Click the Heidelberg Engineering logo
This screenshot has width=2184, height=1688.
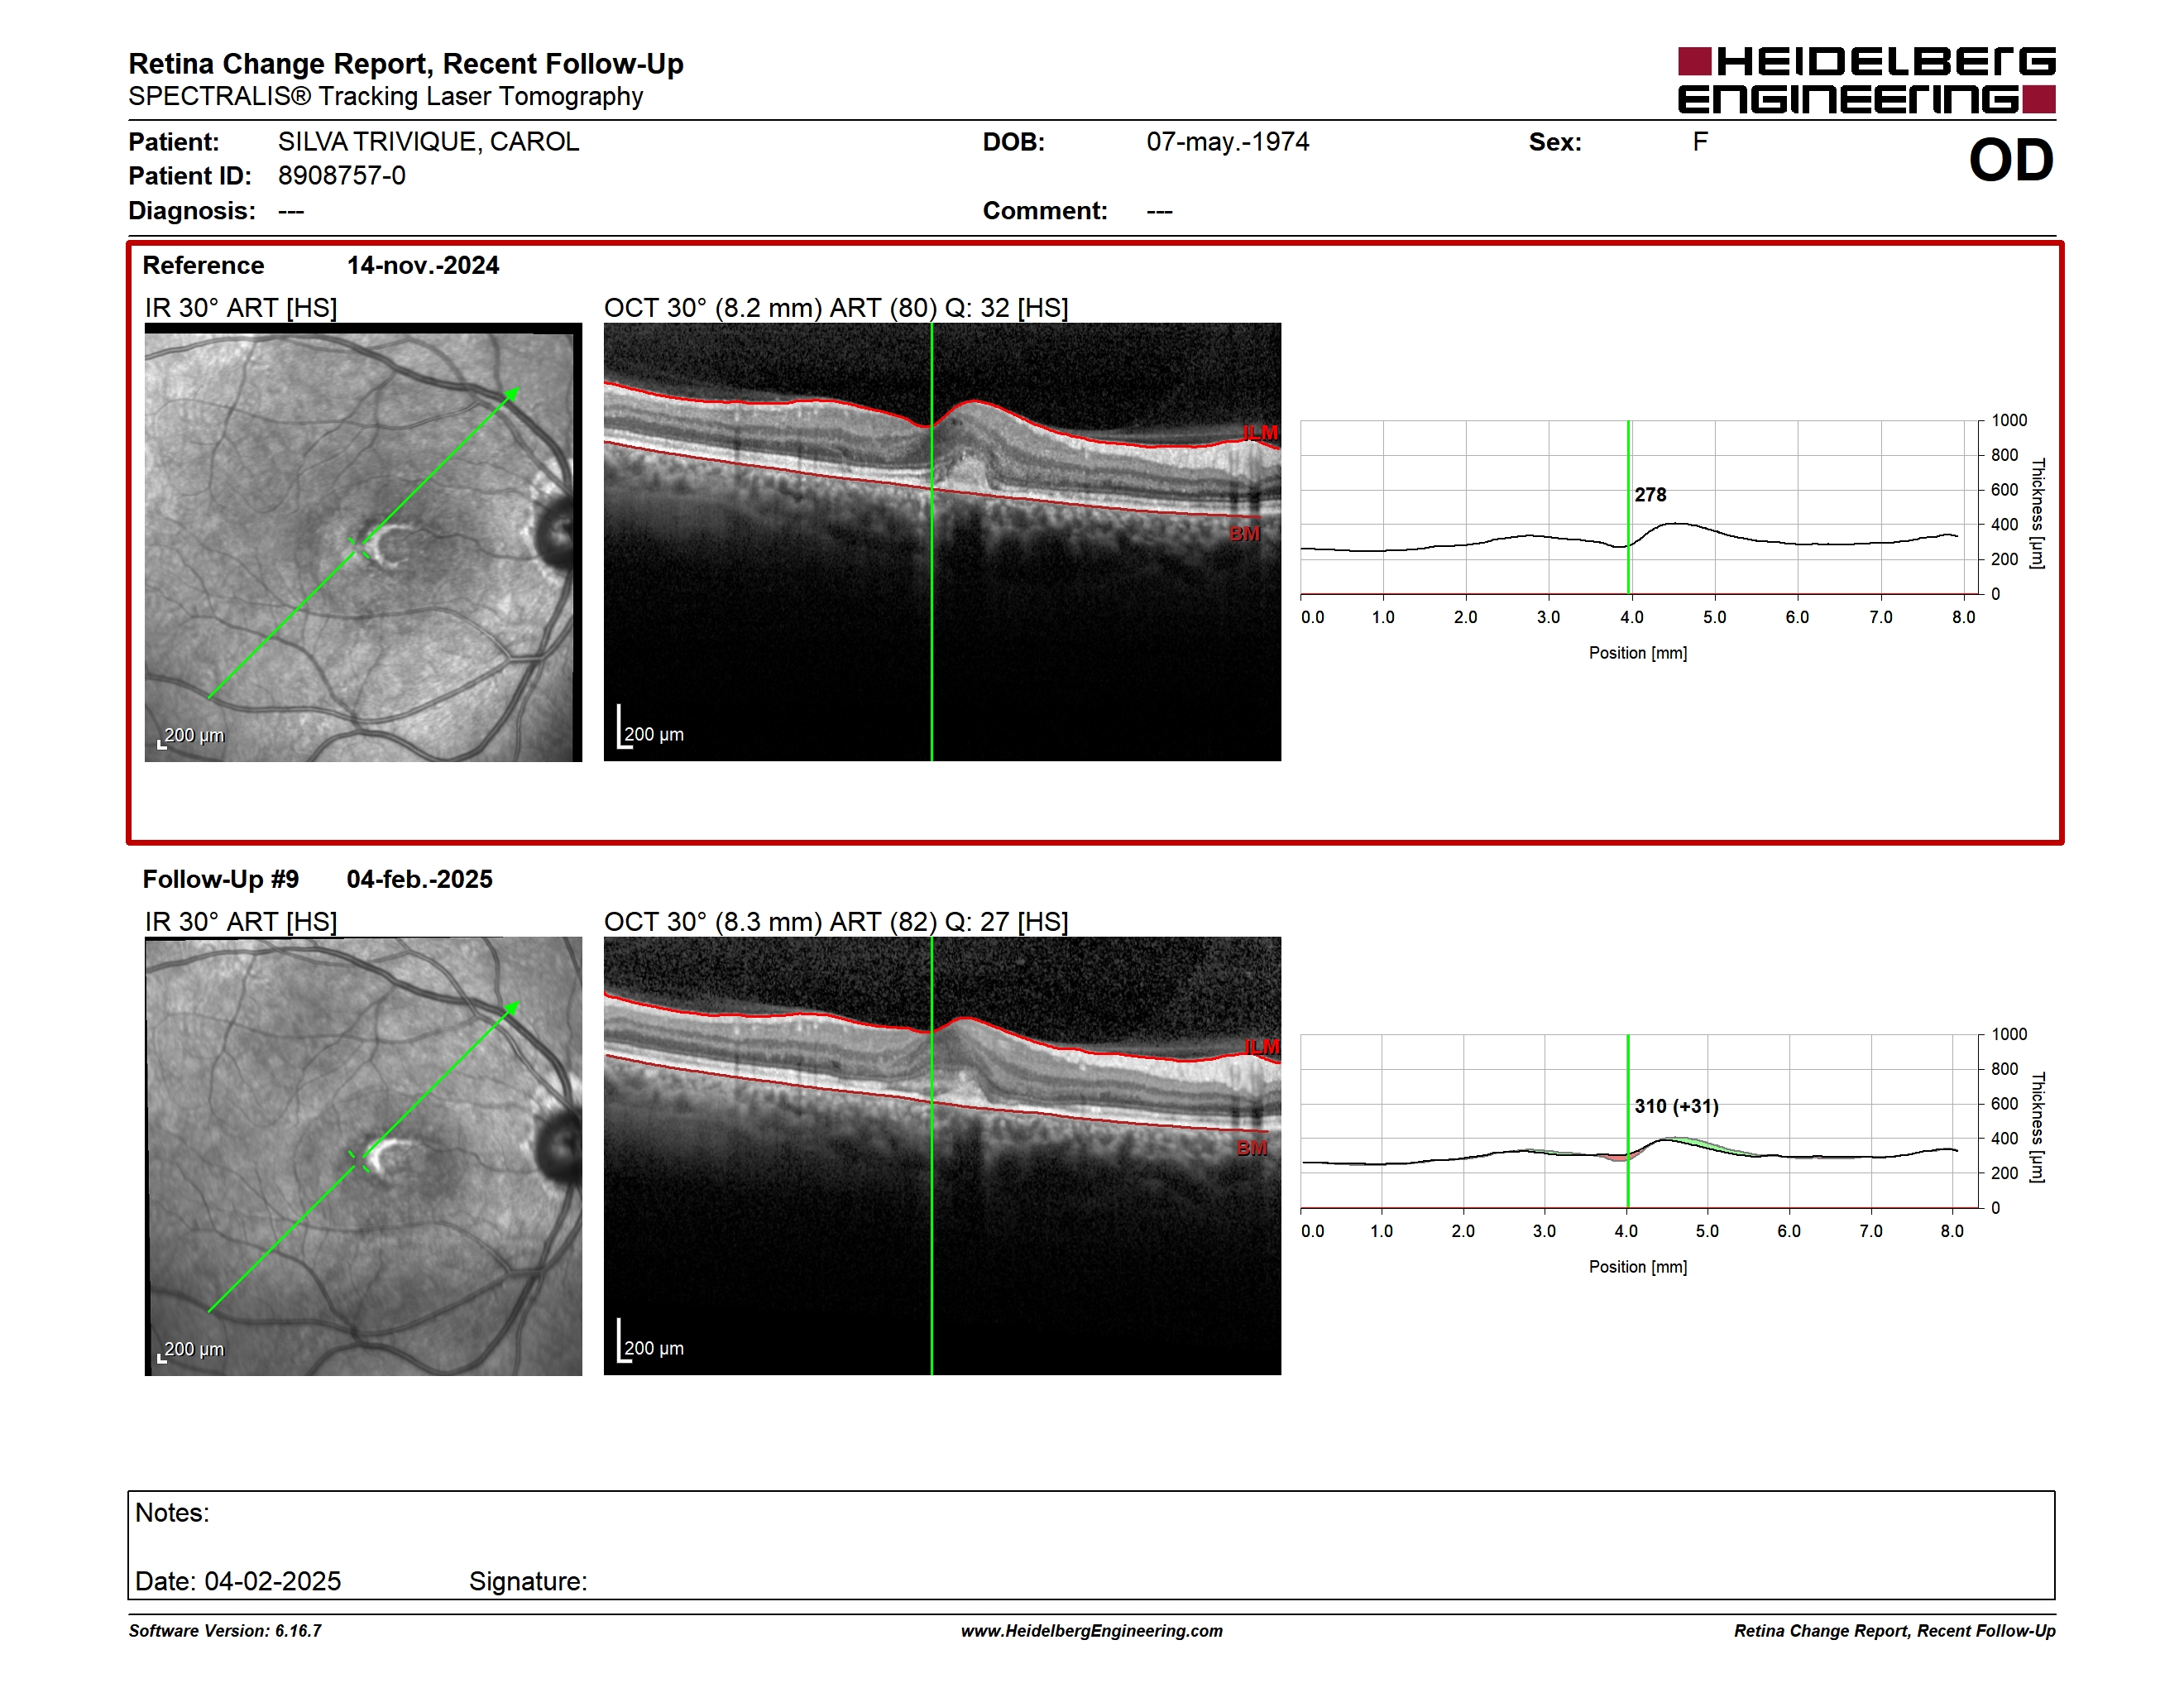point(1866,80)
